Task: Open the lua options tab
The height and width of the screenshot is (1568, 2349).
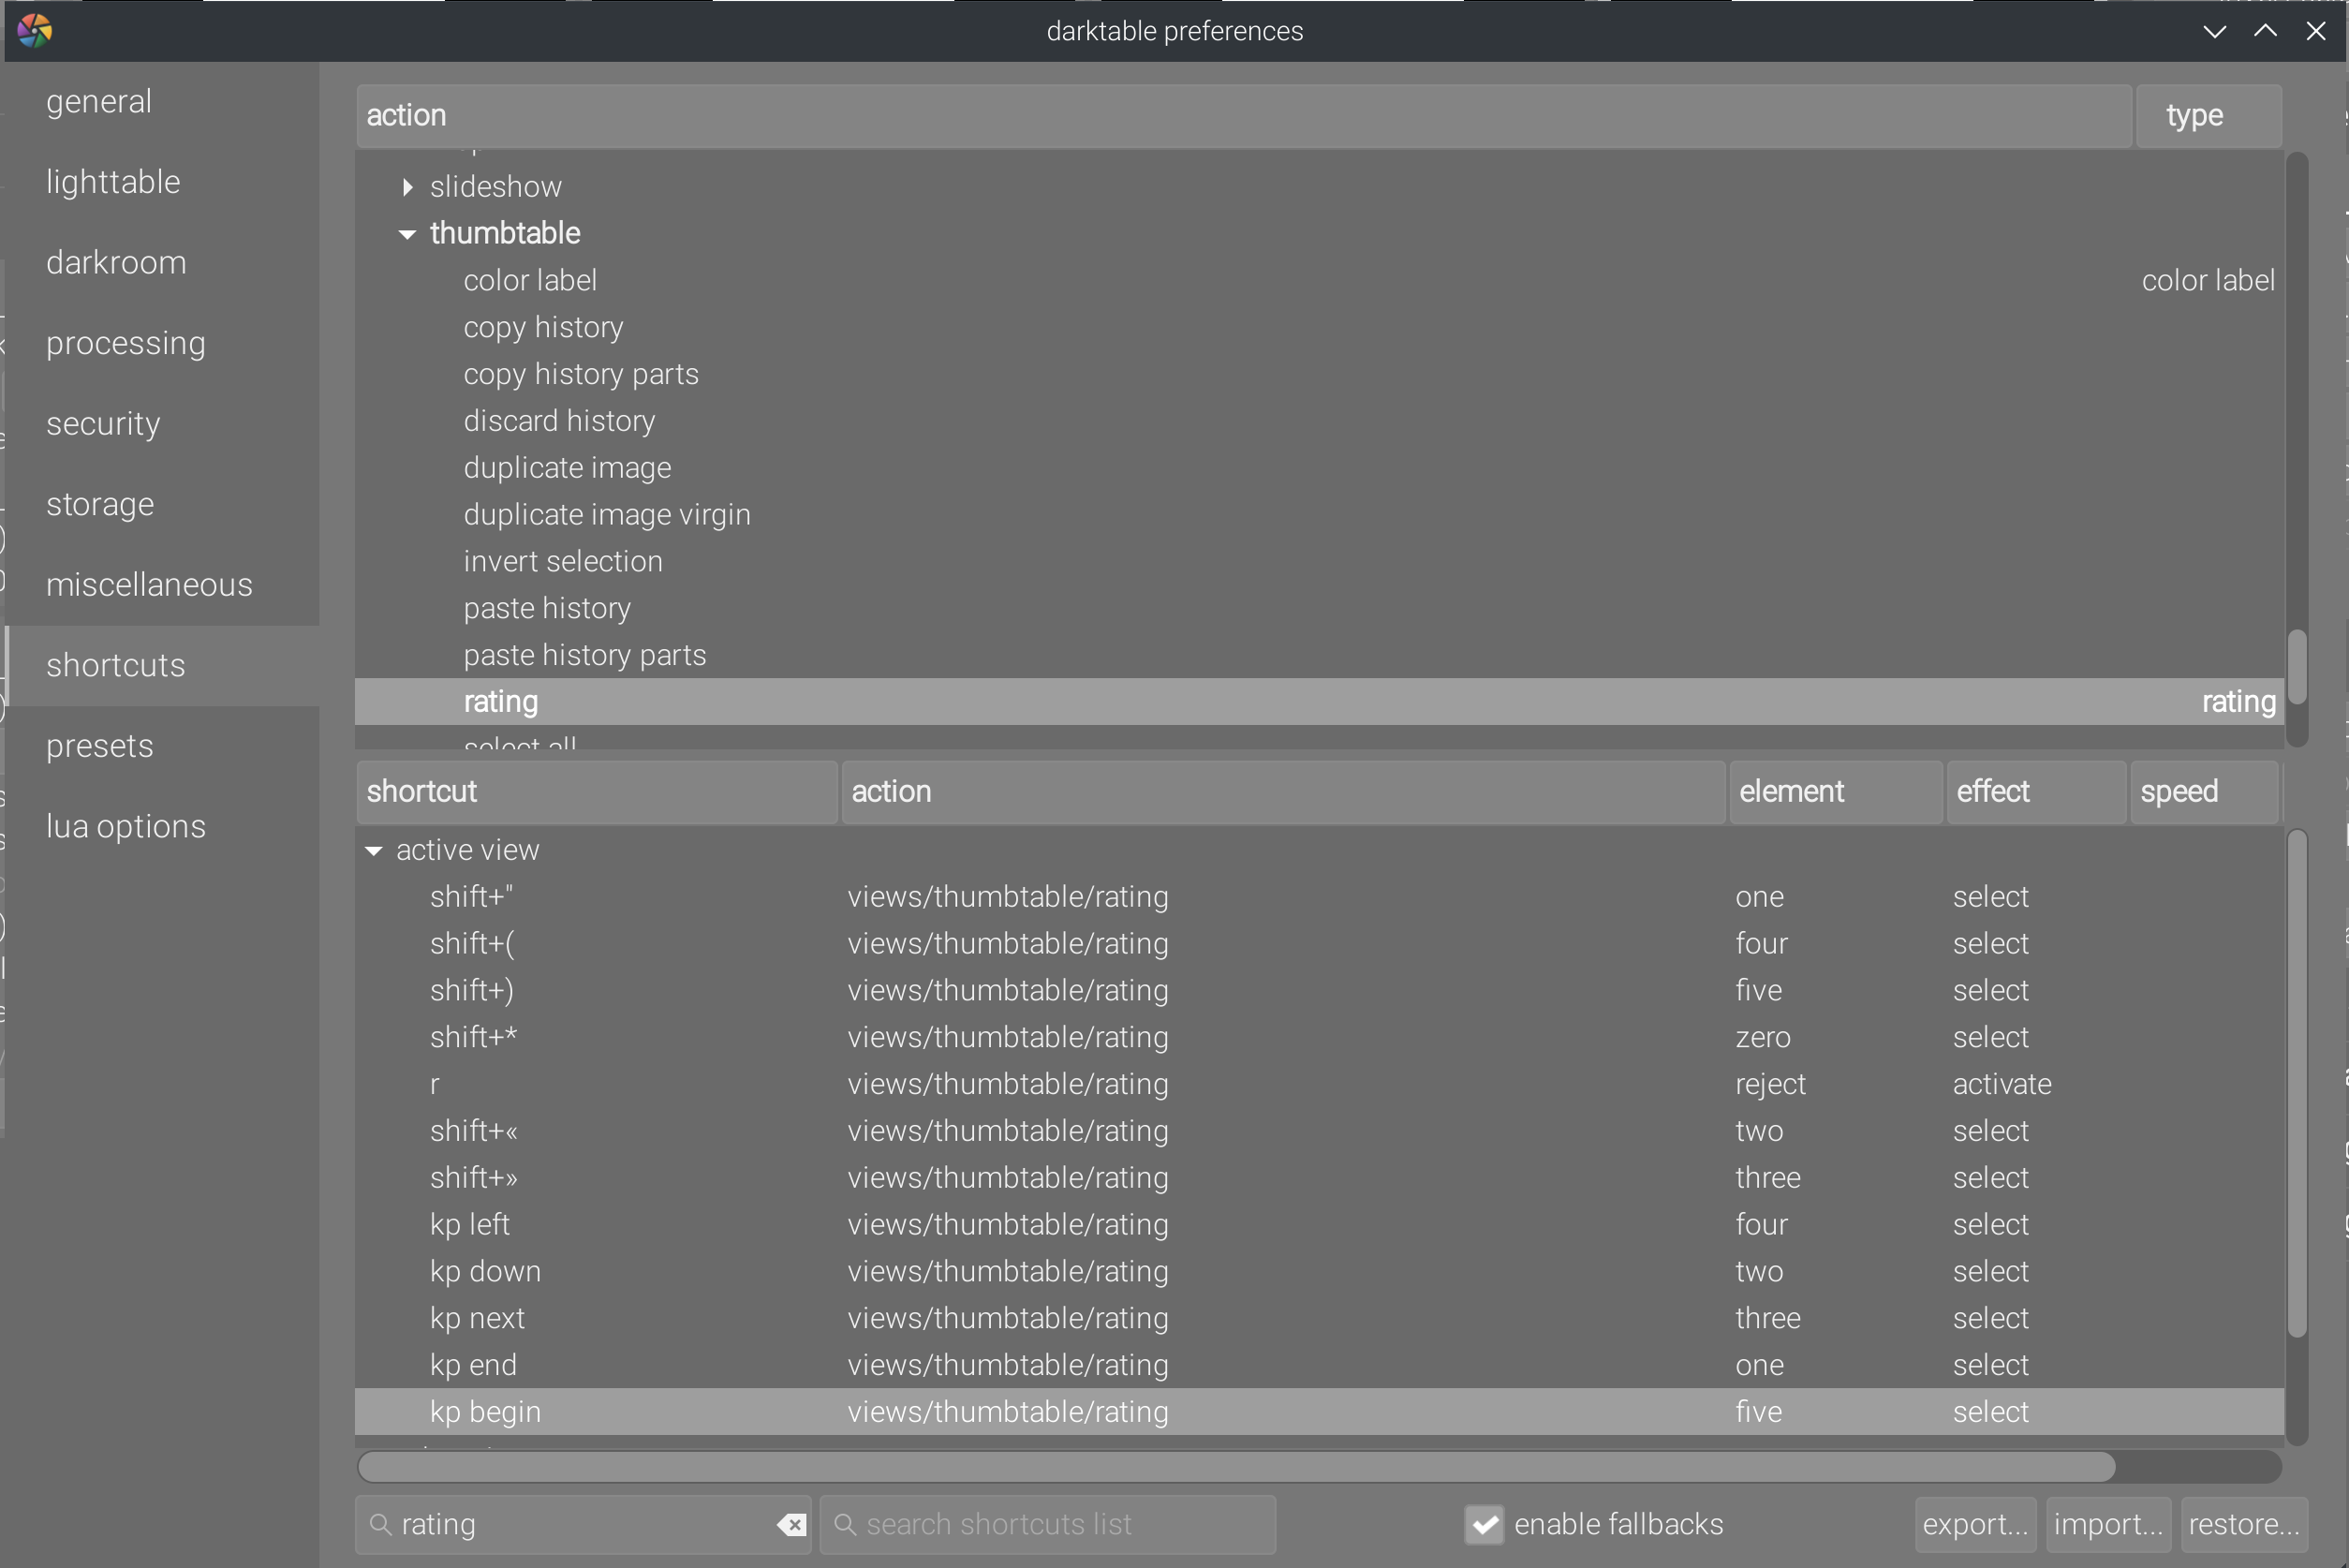Action: click(x=163, y=826)
